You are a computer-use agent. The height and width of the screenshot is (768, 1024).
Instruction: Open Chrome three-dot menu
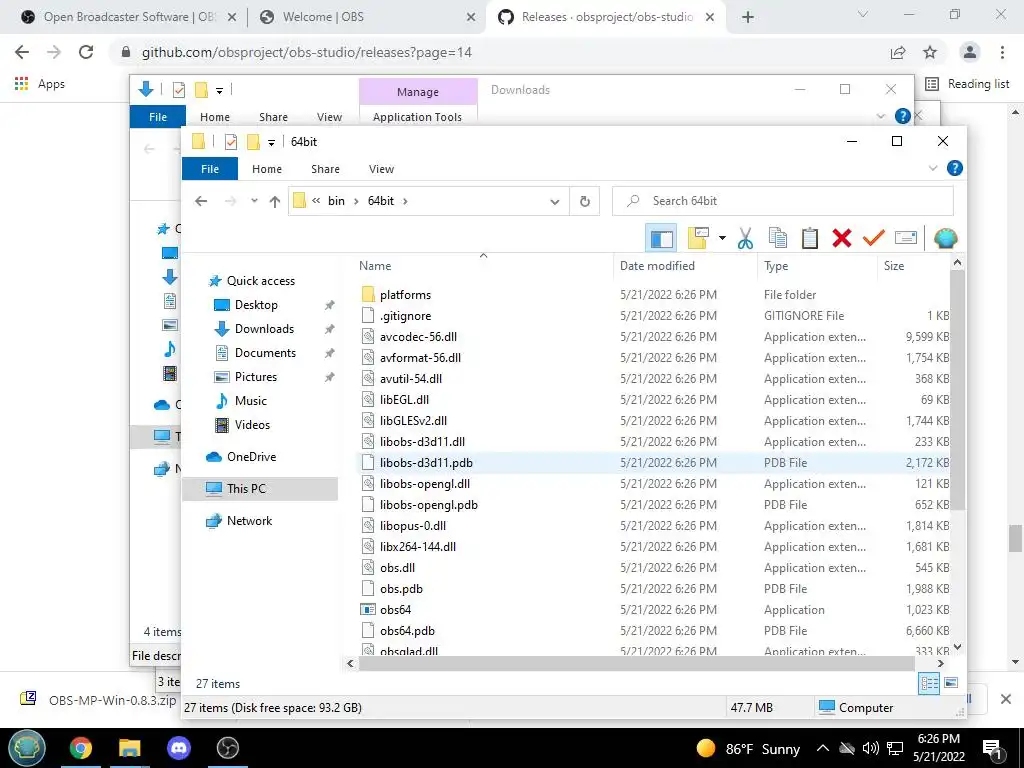(1002, 52)
